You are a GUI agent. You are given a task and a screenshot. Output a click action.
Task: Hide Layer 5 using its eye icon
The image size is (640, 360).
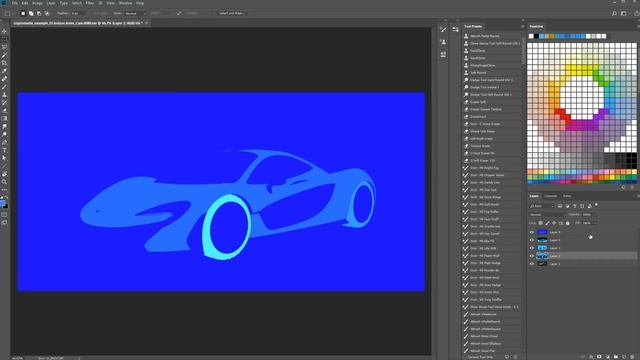(x=532, y=232)
